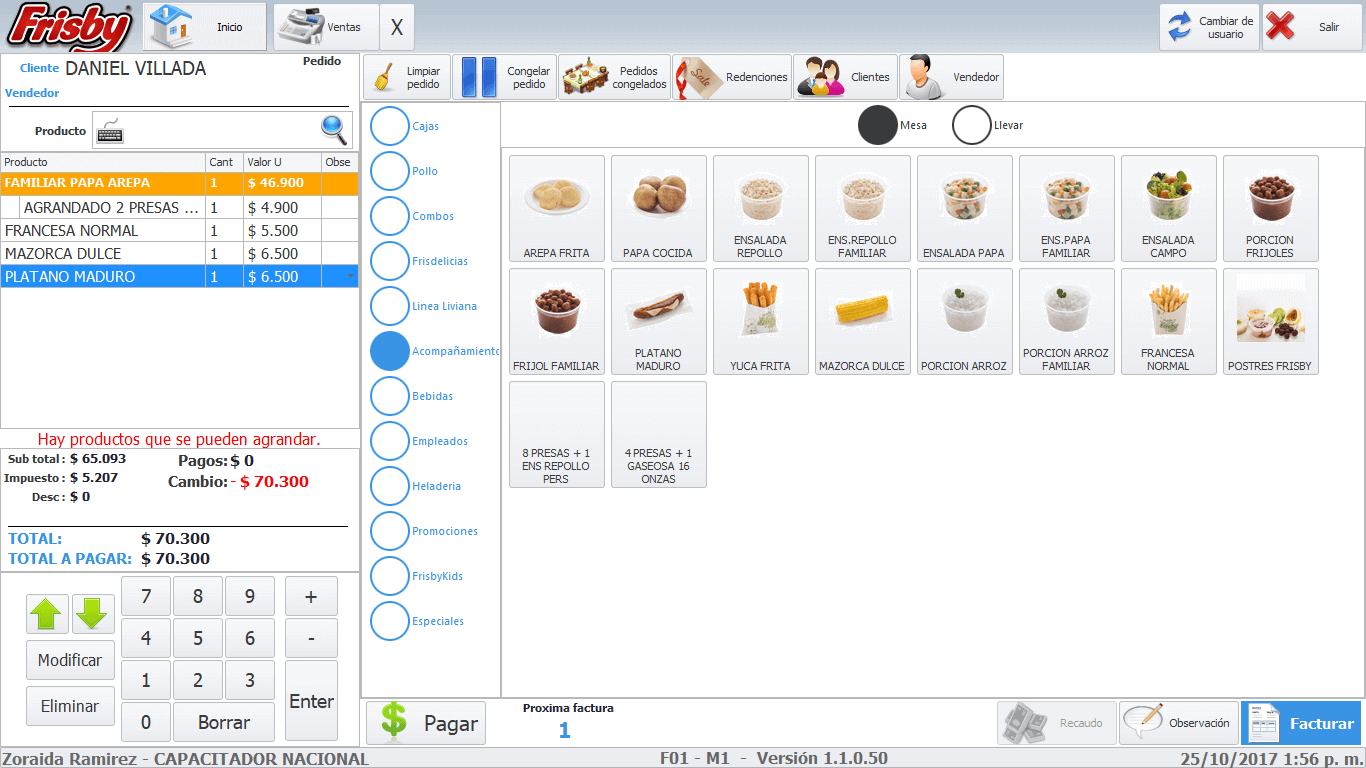This screenshot has width=1366, height=768.
Task: Open dropdown arrow on PLATANO MADURO row
Action: click(x=350, y=276)
